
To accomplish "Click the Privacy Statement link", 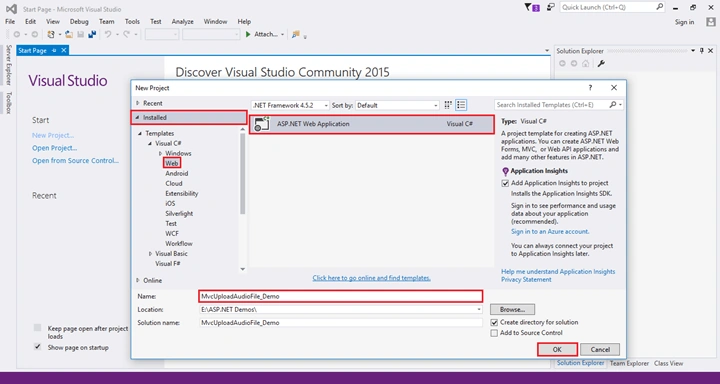I will (526, 279).
